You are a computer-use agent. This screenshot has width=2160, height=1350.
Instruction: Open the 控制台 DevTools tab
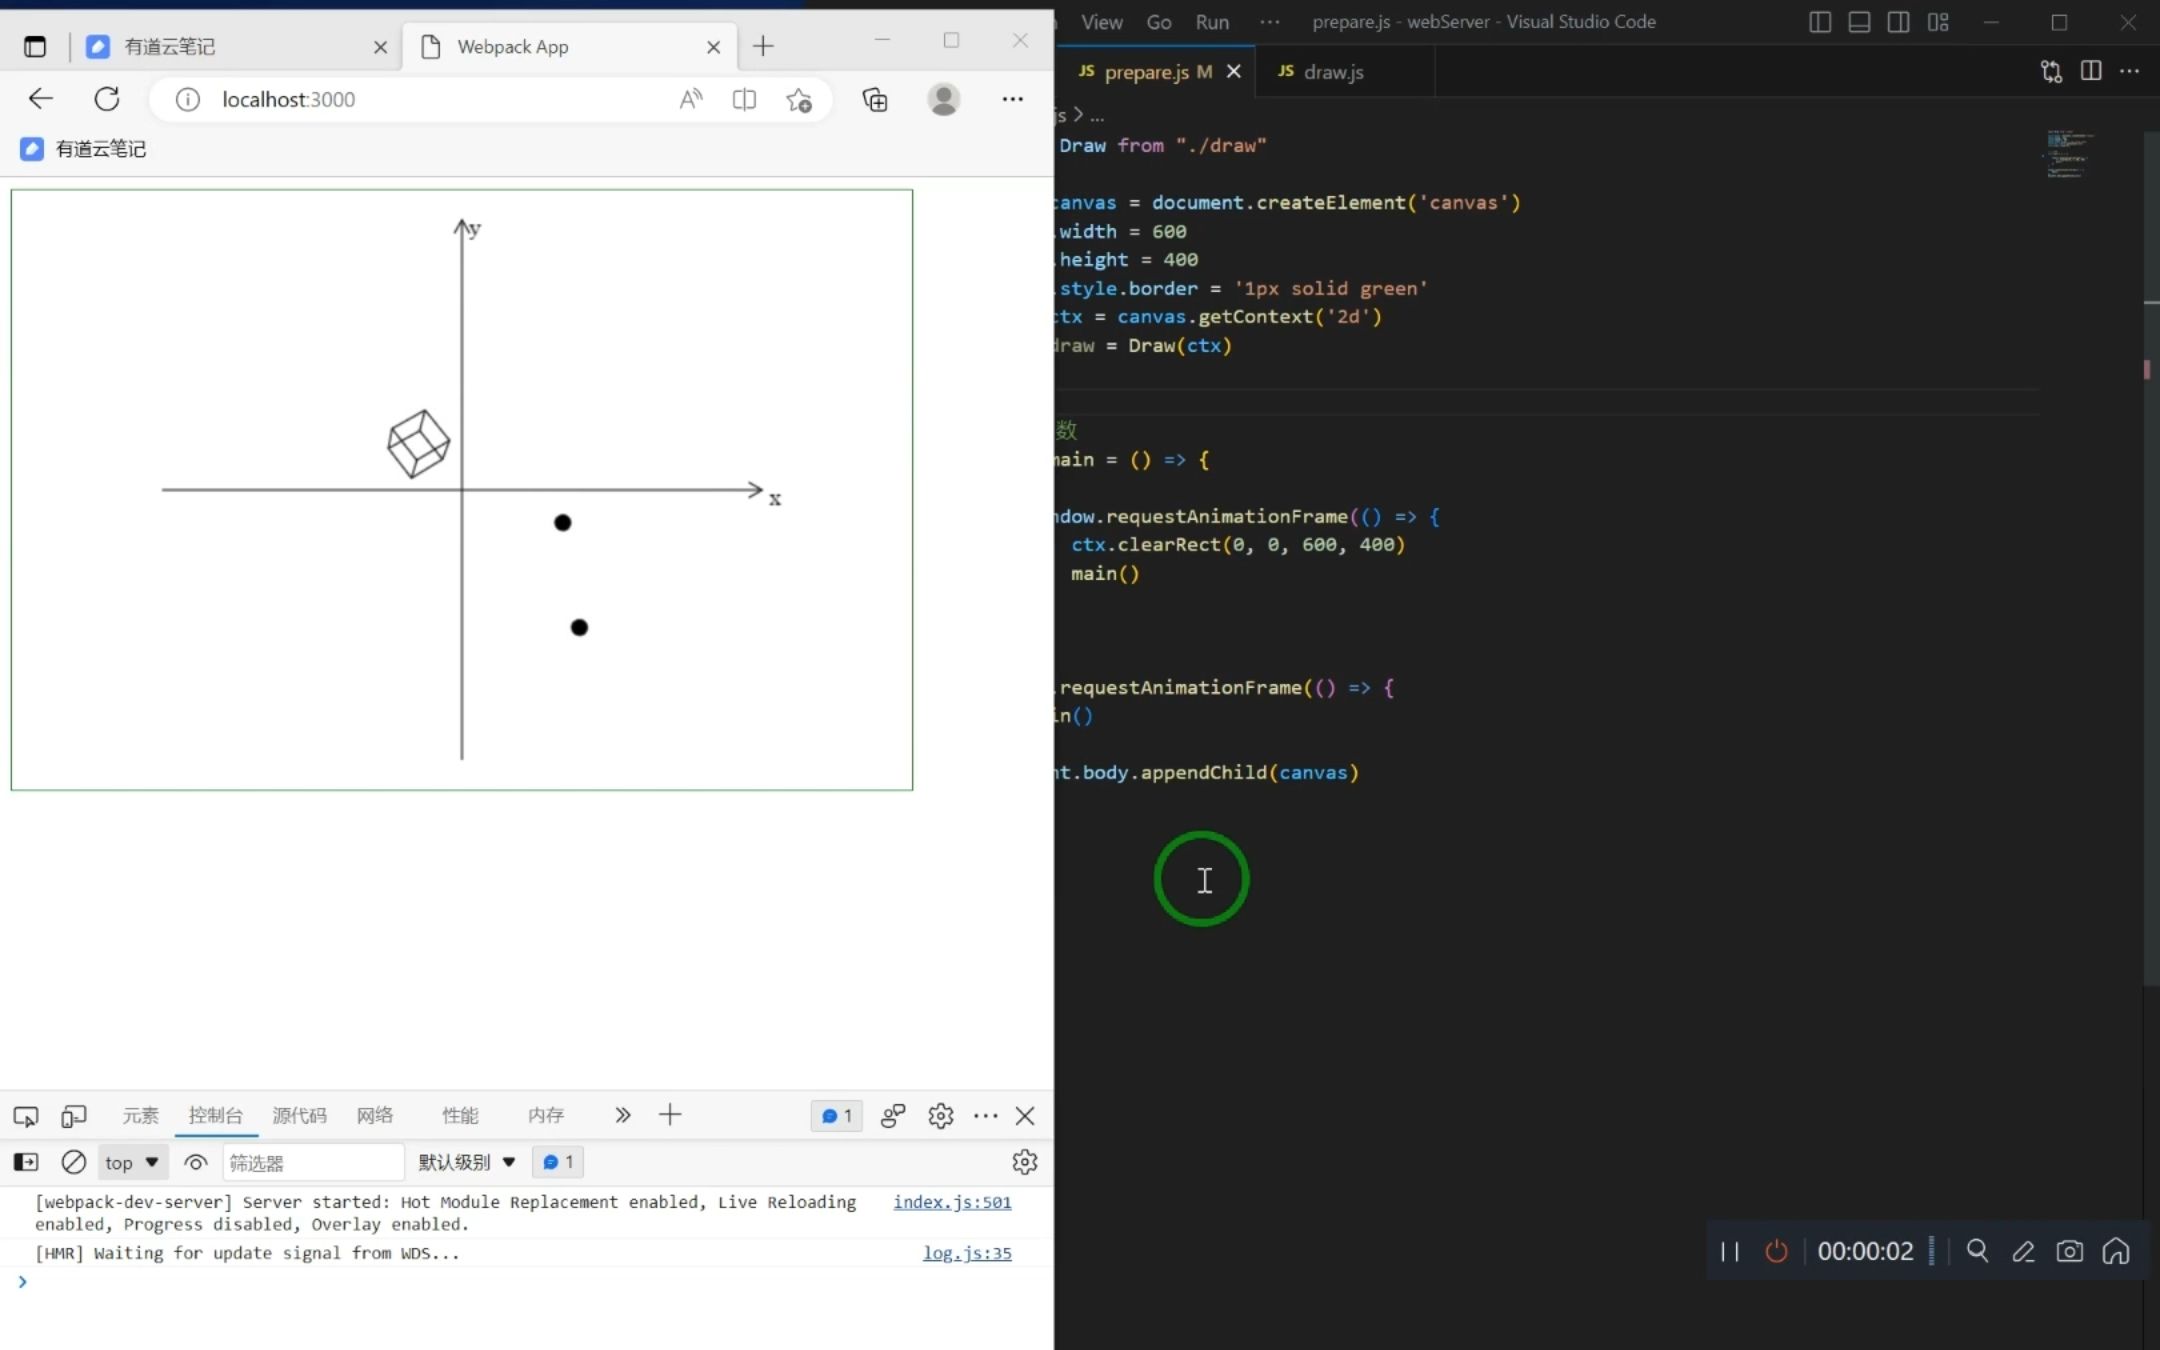[215, 1115]
